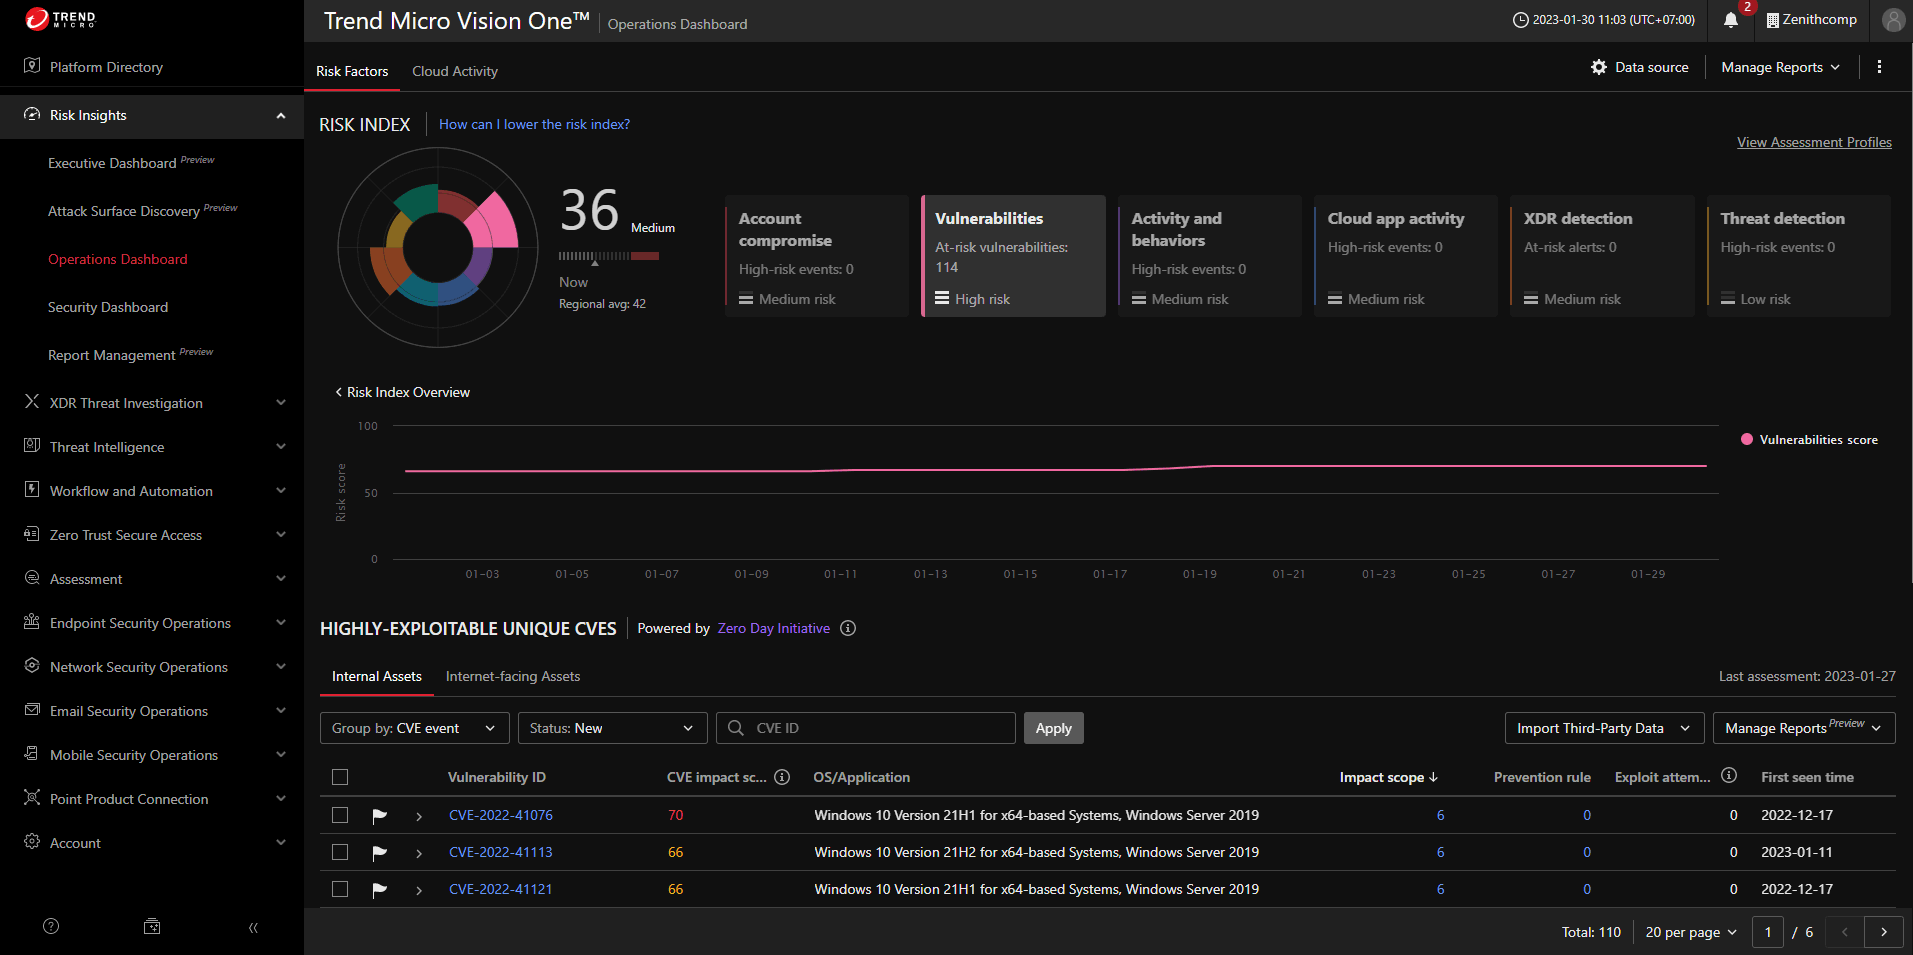Viewport: 1913px width, 955px height.
Task: Click the flag icon for CVE-2022-41113
Action: 379,853
